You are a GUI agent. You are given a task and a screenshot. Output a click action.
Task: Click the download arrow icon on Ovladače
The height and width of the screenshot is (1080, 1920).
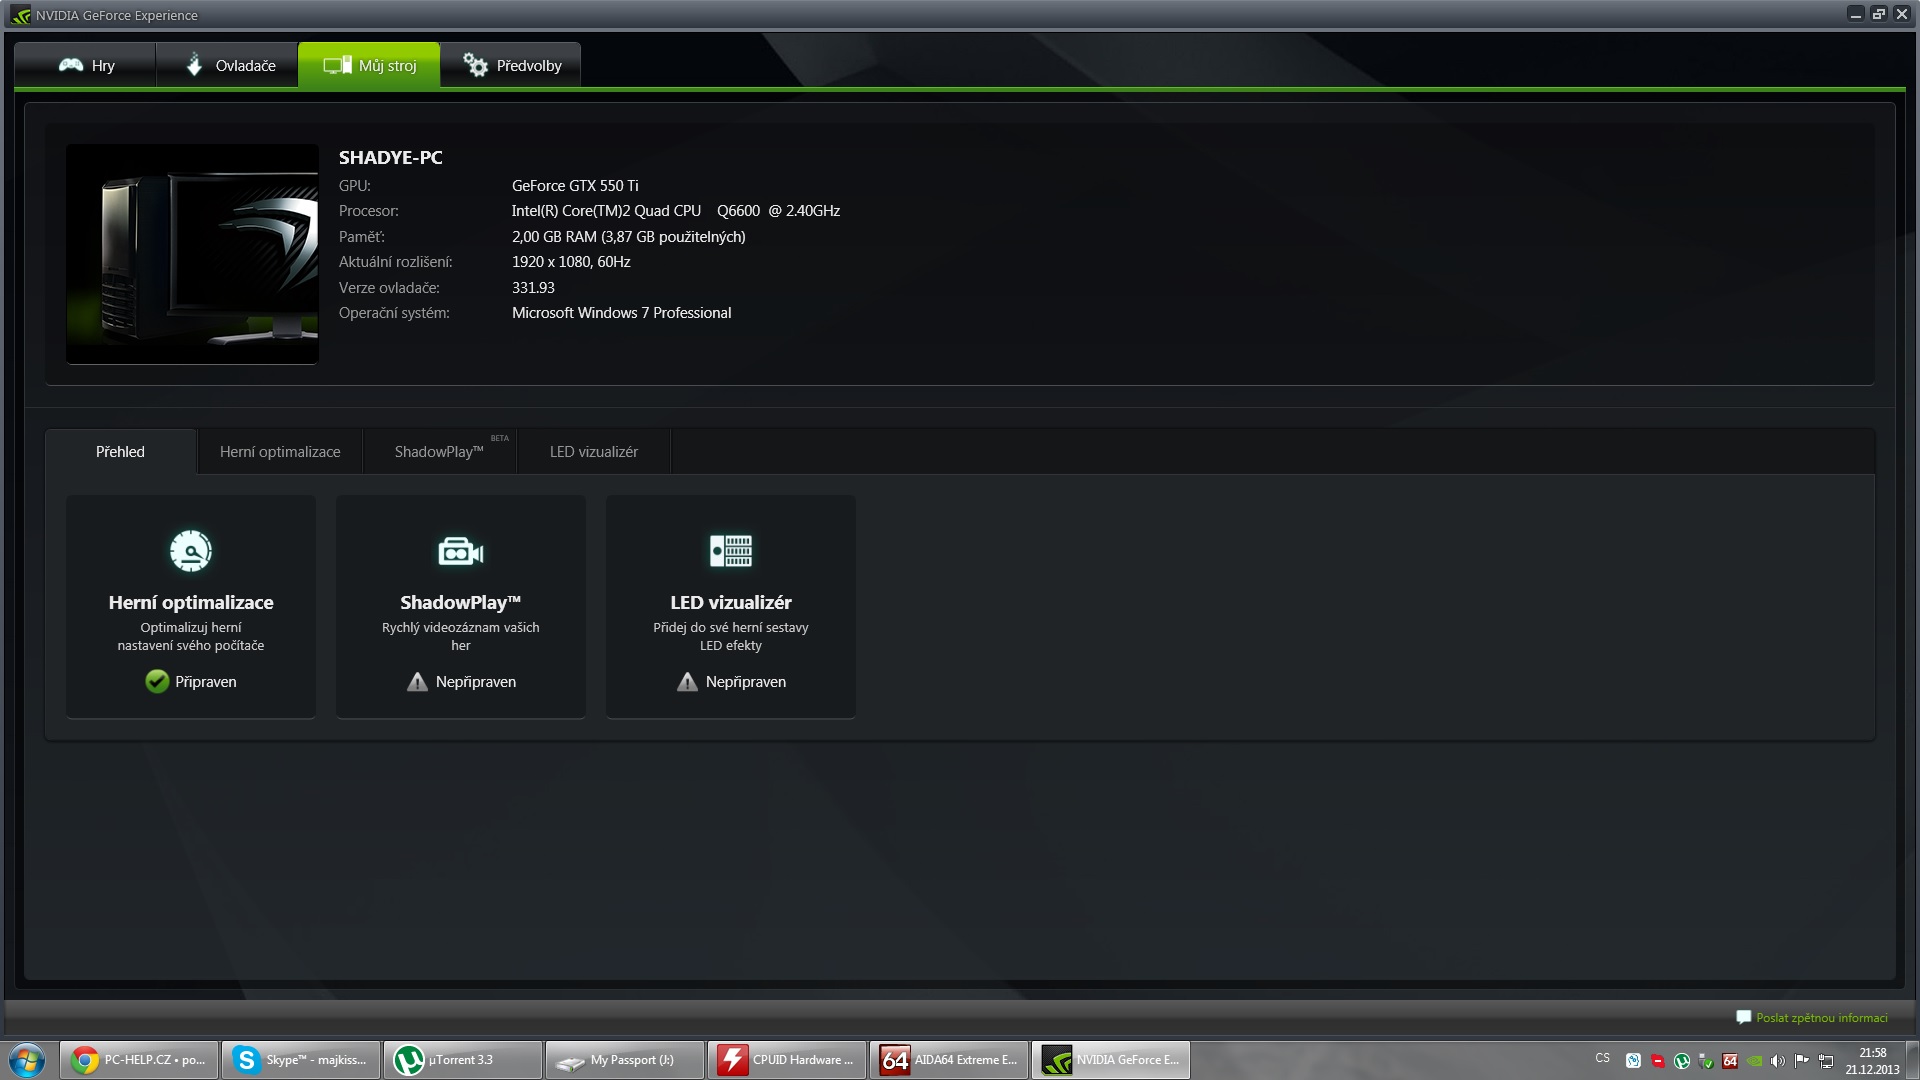[x=195, y=64]
